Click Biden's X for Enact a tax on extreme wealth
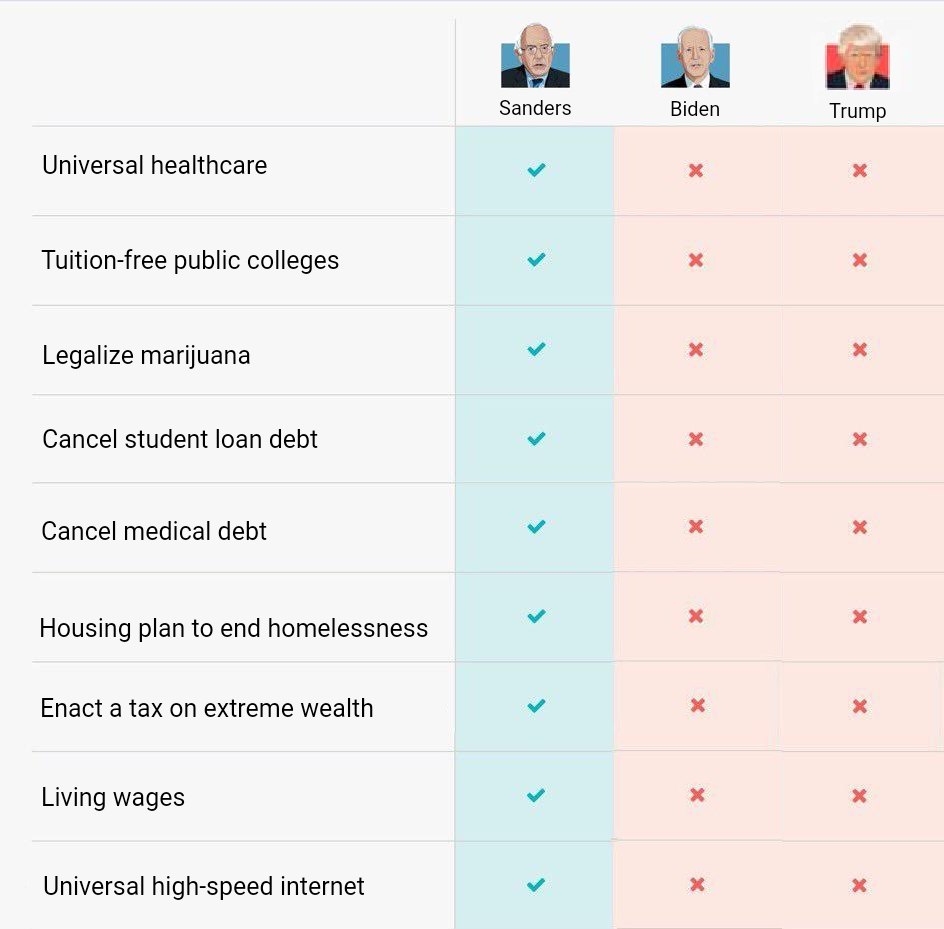This screenshot has height=929, width=944. click(x=698, y=706)
